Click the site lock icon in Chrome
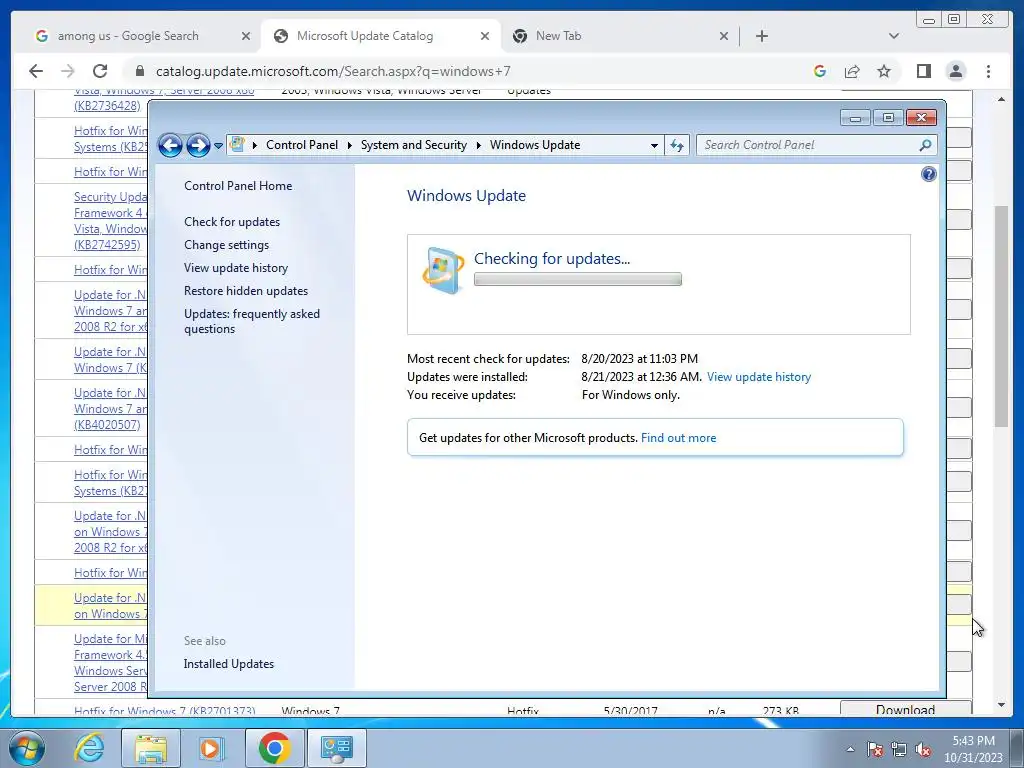 coord(139,71)
